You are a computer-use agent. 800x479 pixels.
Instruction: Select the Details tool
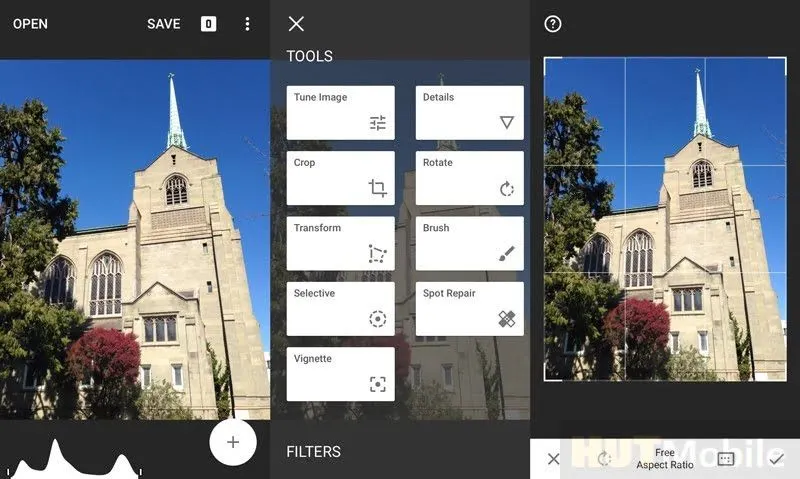pos(469,112)
